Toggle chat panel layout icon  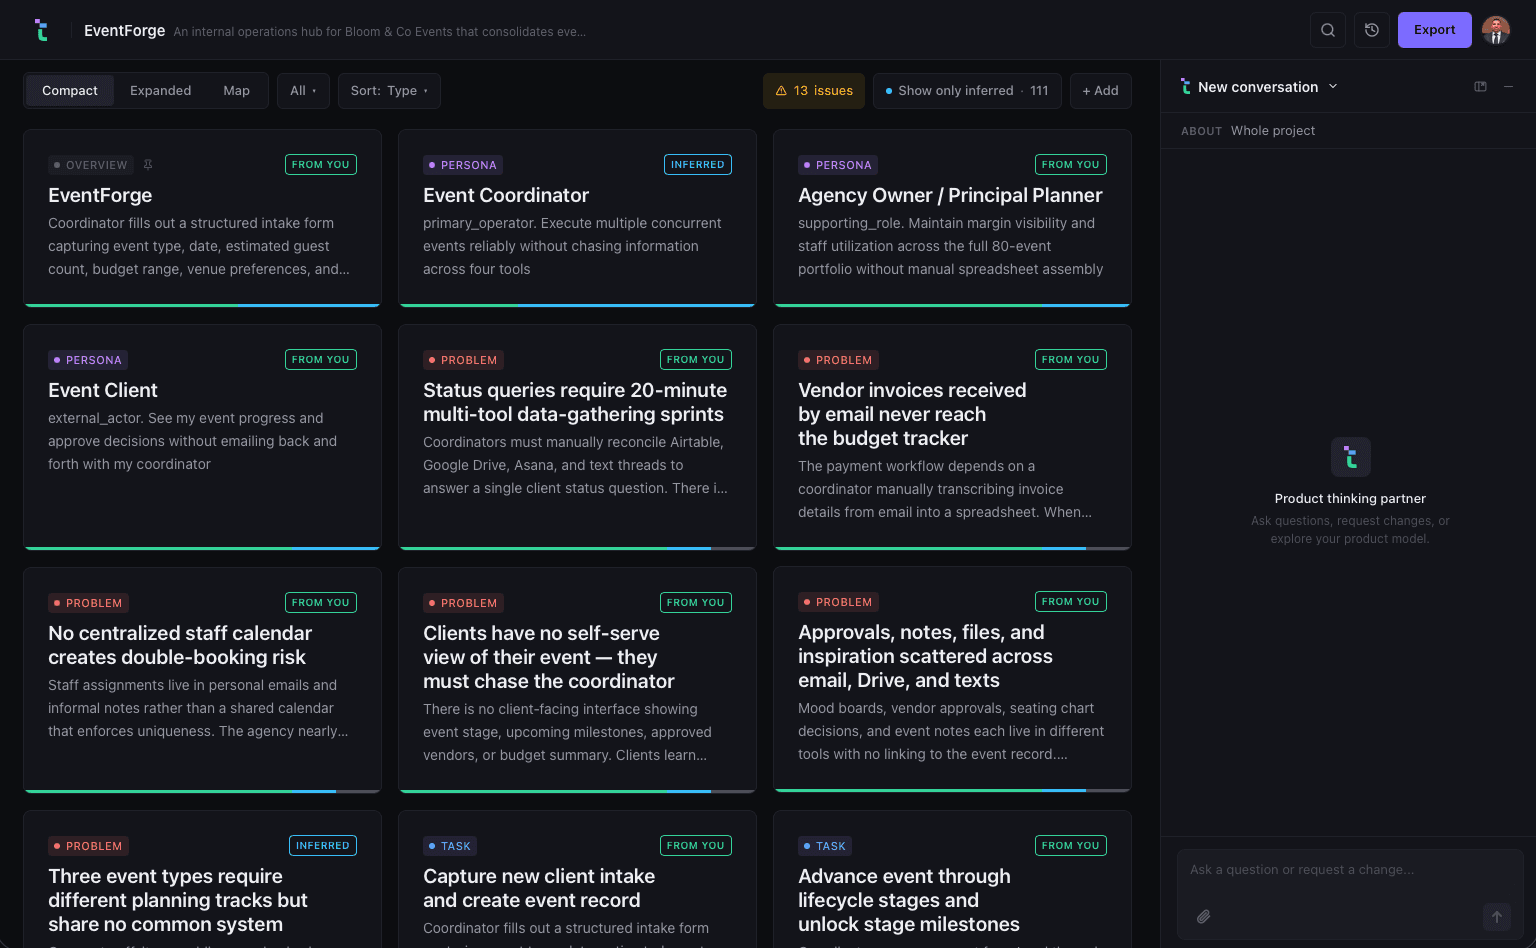[x=1481, y=87]
